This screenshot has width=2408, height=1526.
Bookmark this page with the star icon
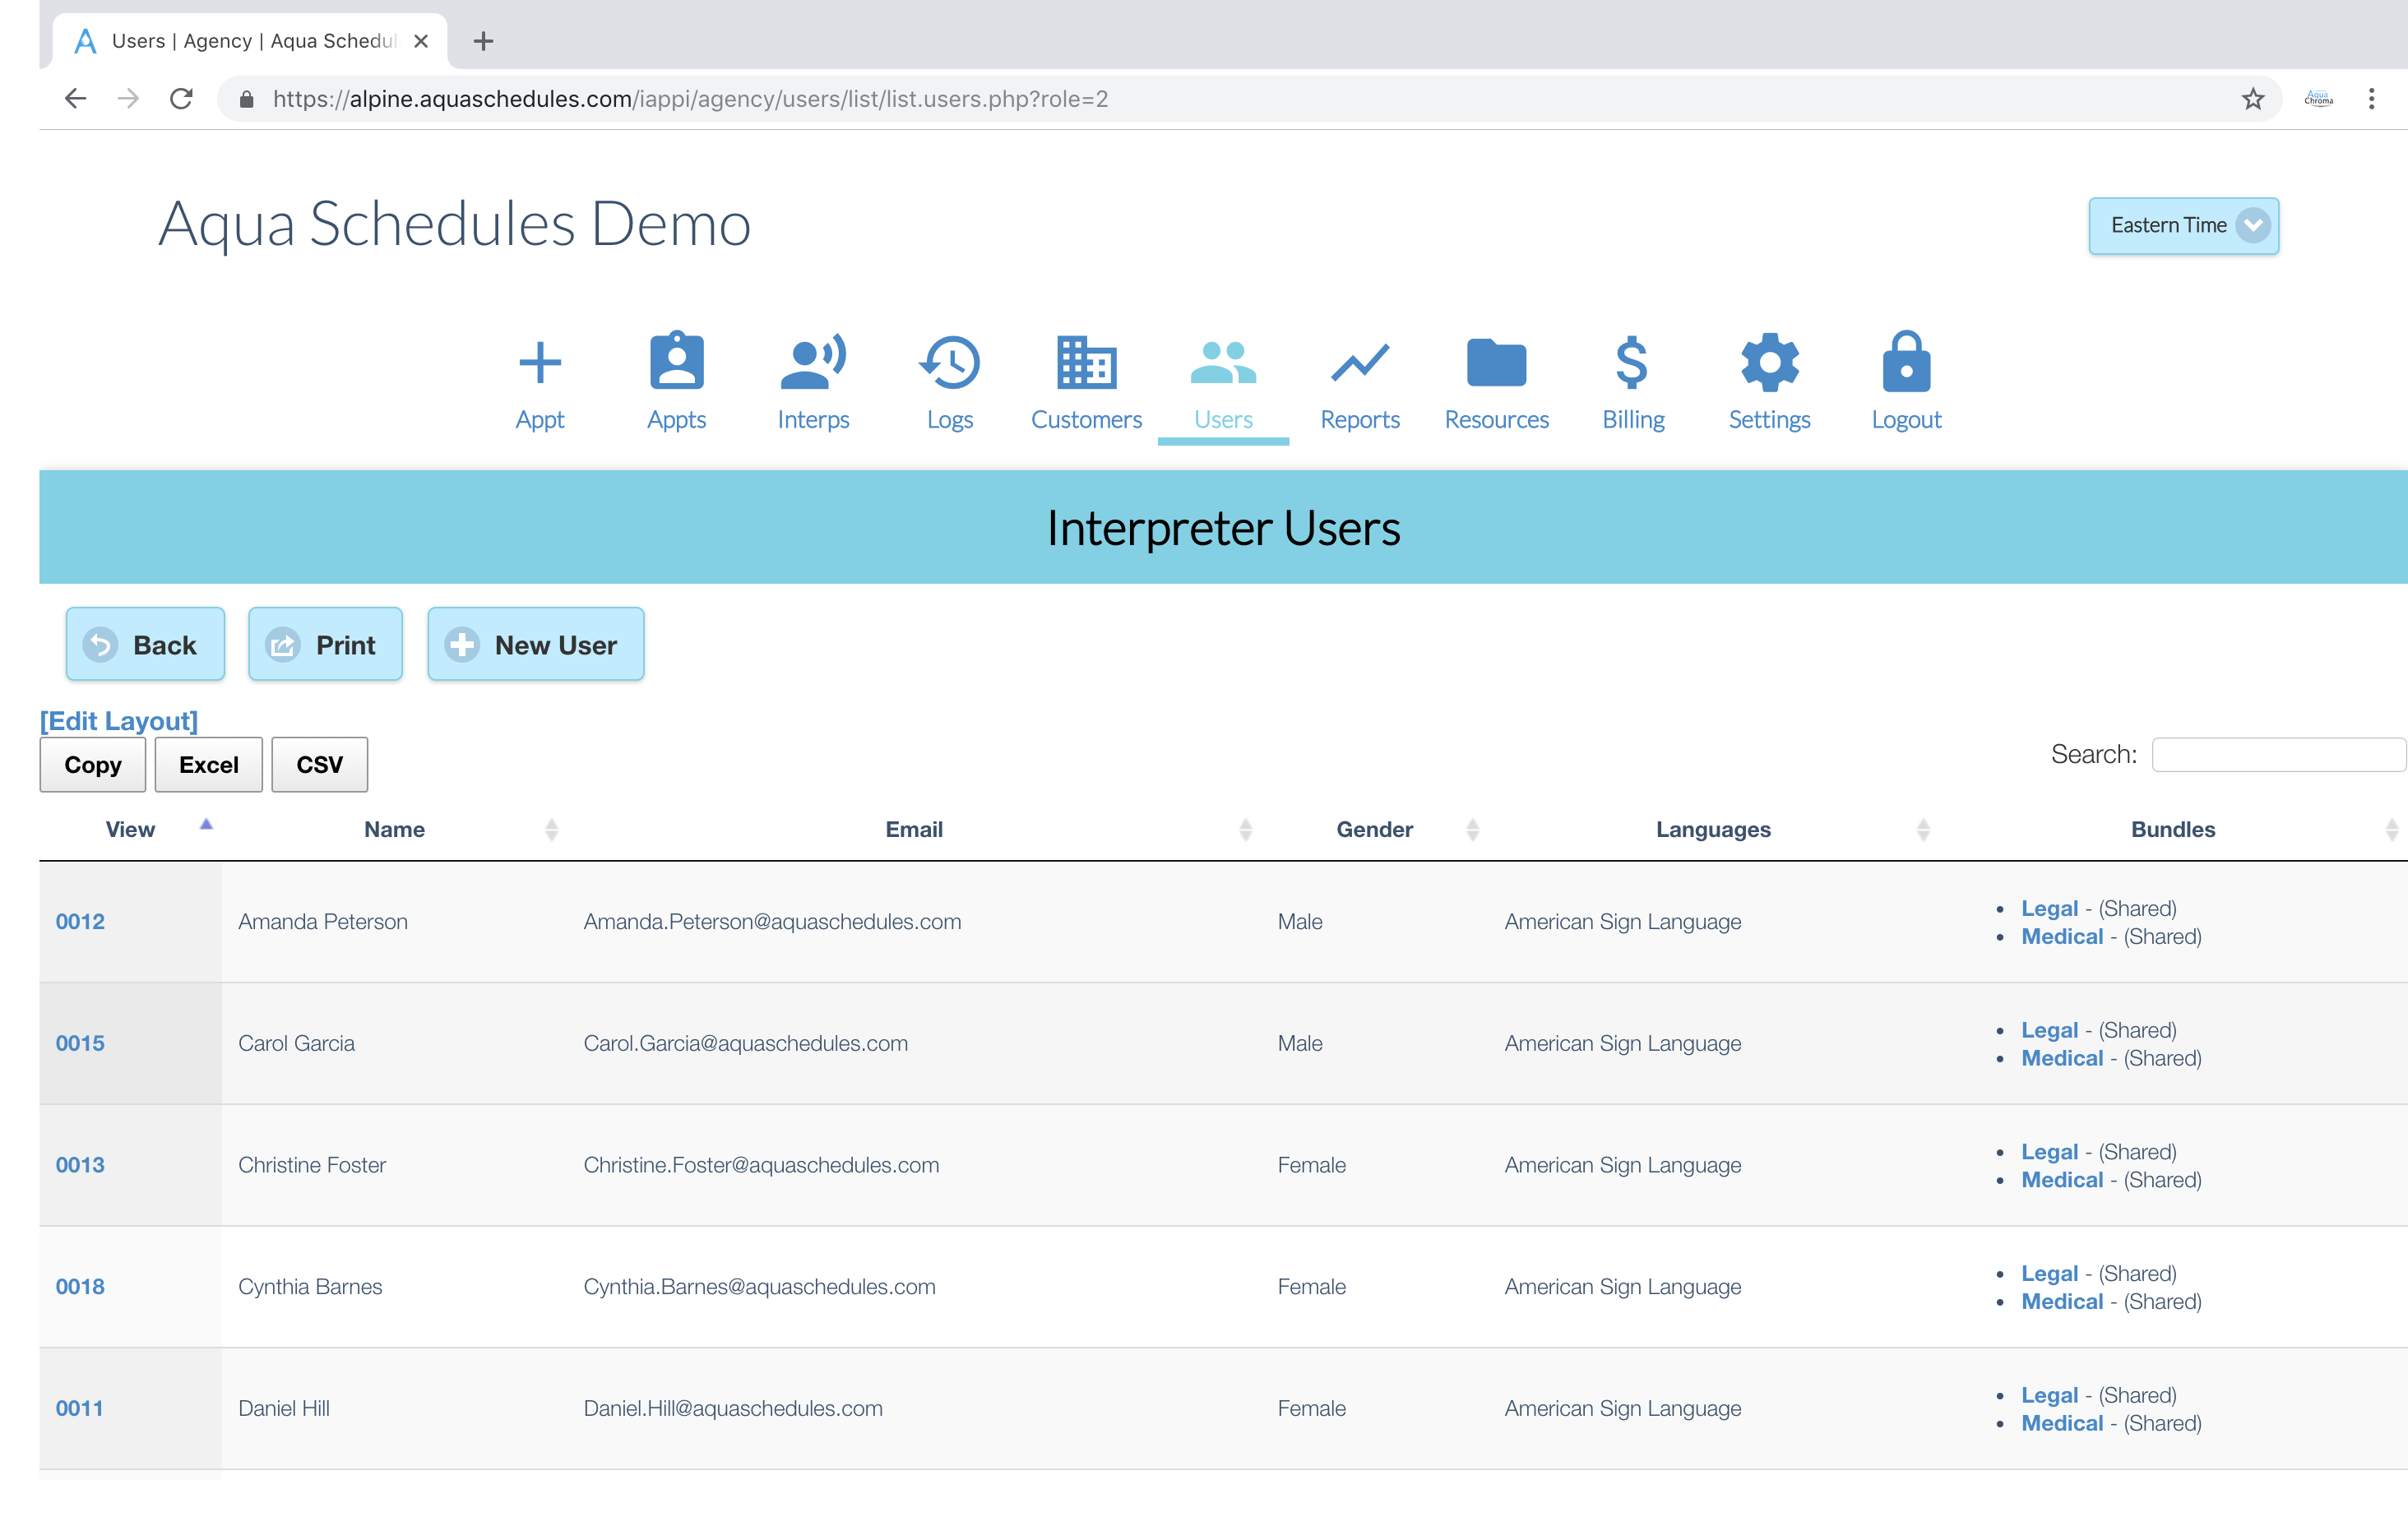pyautogui.click(x=2252, y=98)
